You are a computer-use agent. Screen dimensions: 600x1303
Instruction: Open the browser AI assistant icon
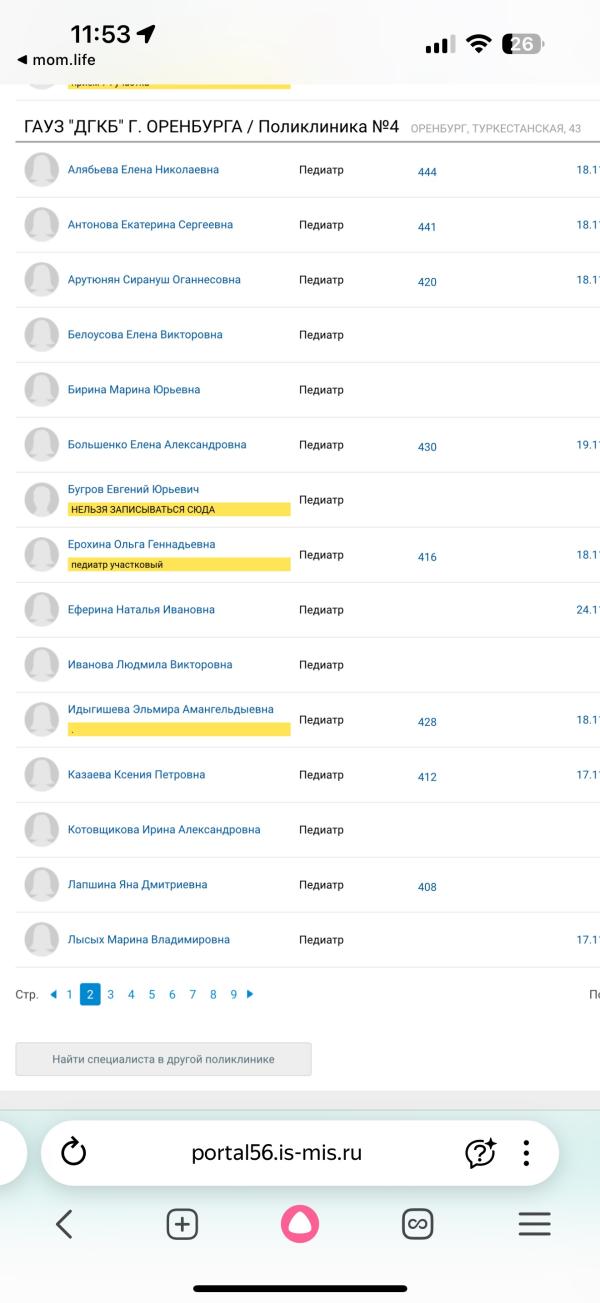480,1153
